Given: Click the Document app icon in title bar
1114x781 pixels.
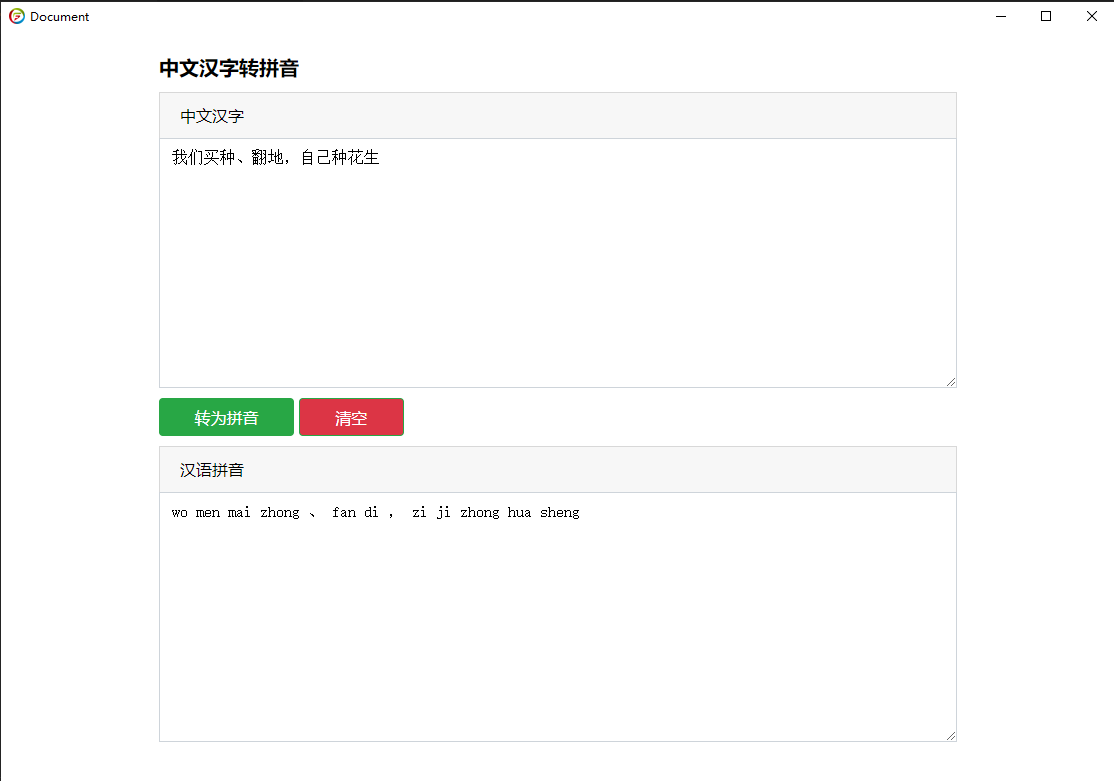Looking at the screenshot, I should [17, 16].
